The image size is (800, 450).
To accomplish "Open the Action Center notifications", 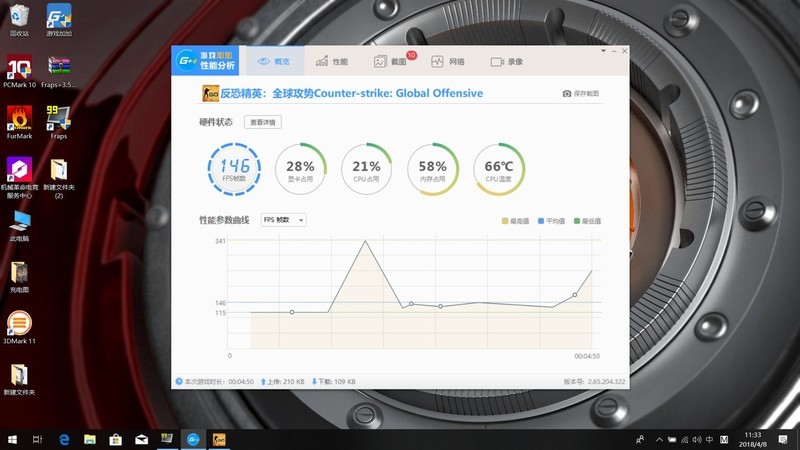I will pyautogui.click(x=783, y=439).
